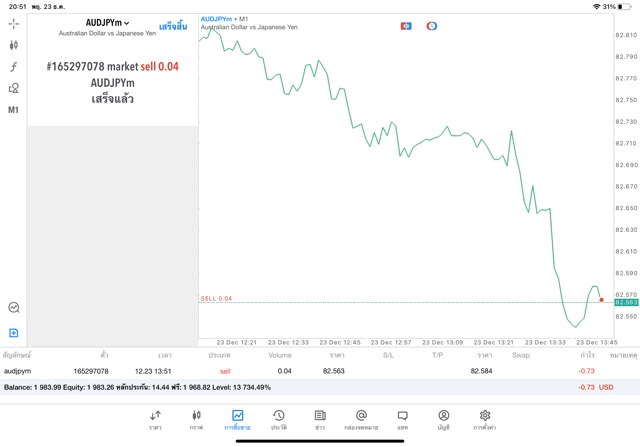Tap the -0.73 USD total profit
This screenshot has height=447, width=640.
click(x=596, y=387)
